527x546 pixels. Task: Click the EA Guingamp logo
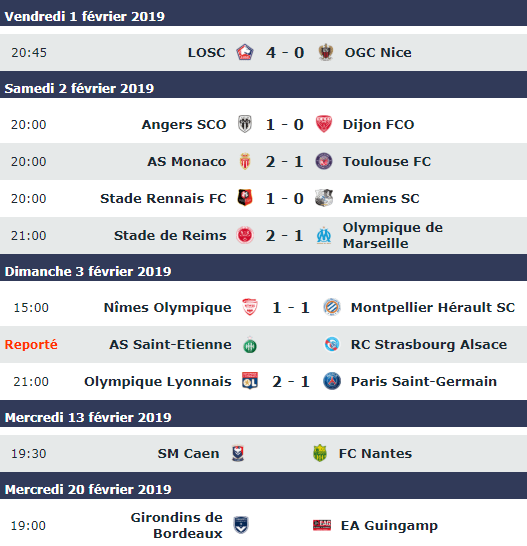(322, 525)
